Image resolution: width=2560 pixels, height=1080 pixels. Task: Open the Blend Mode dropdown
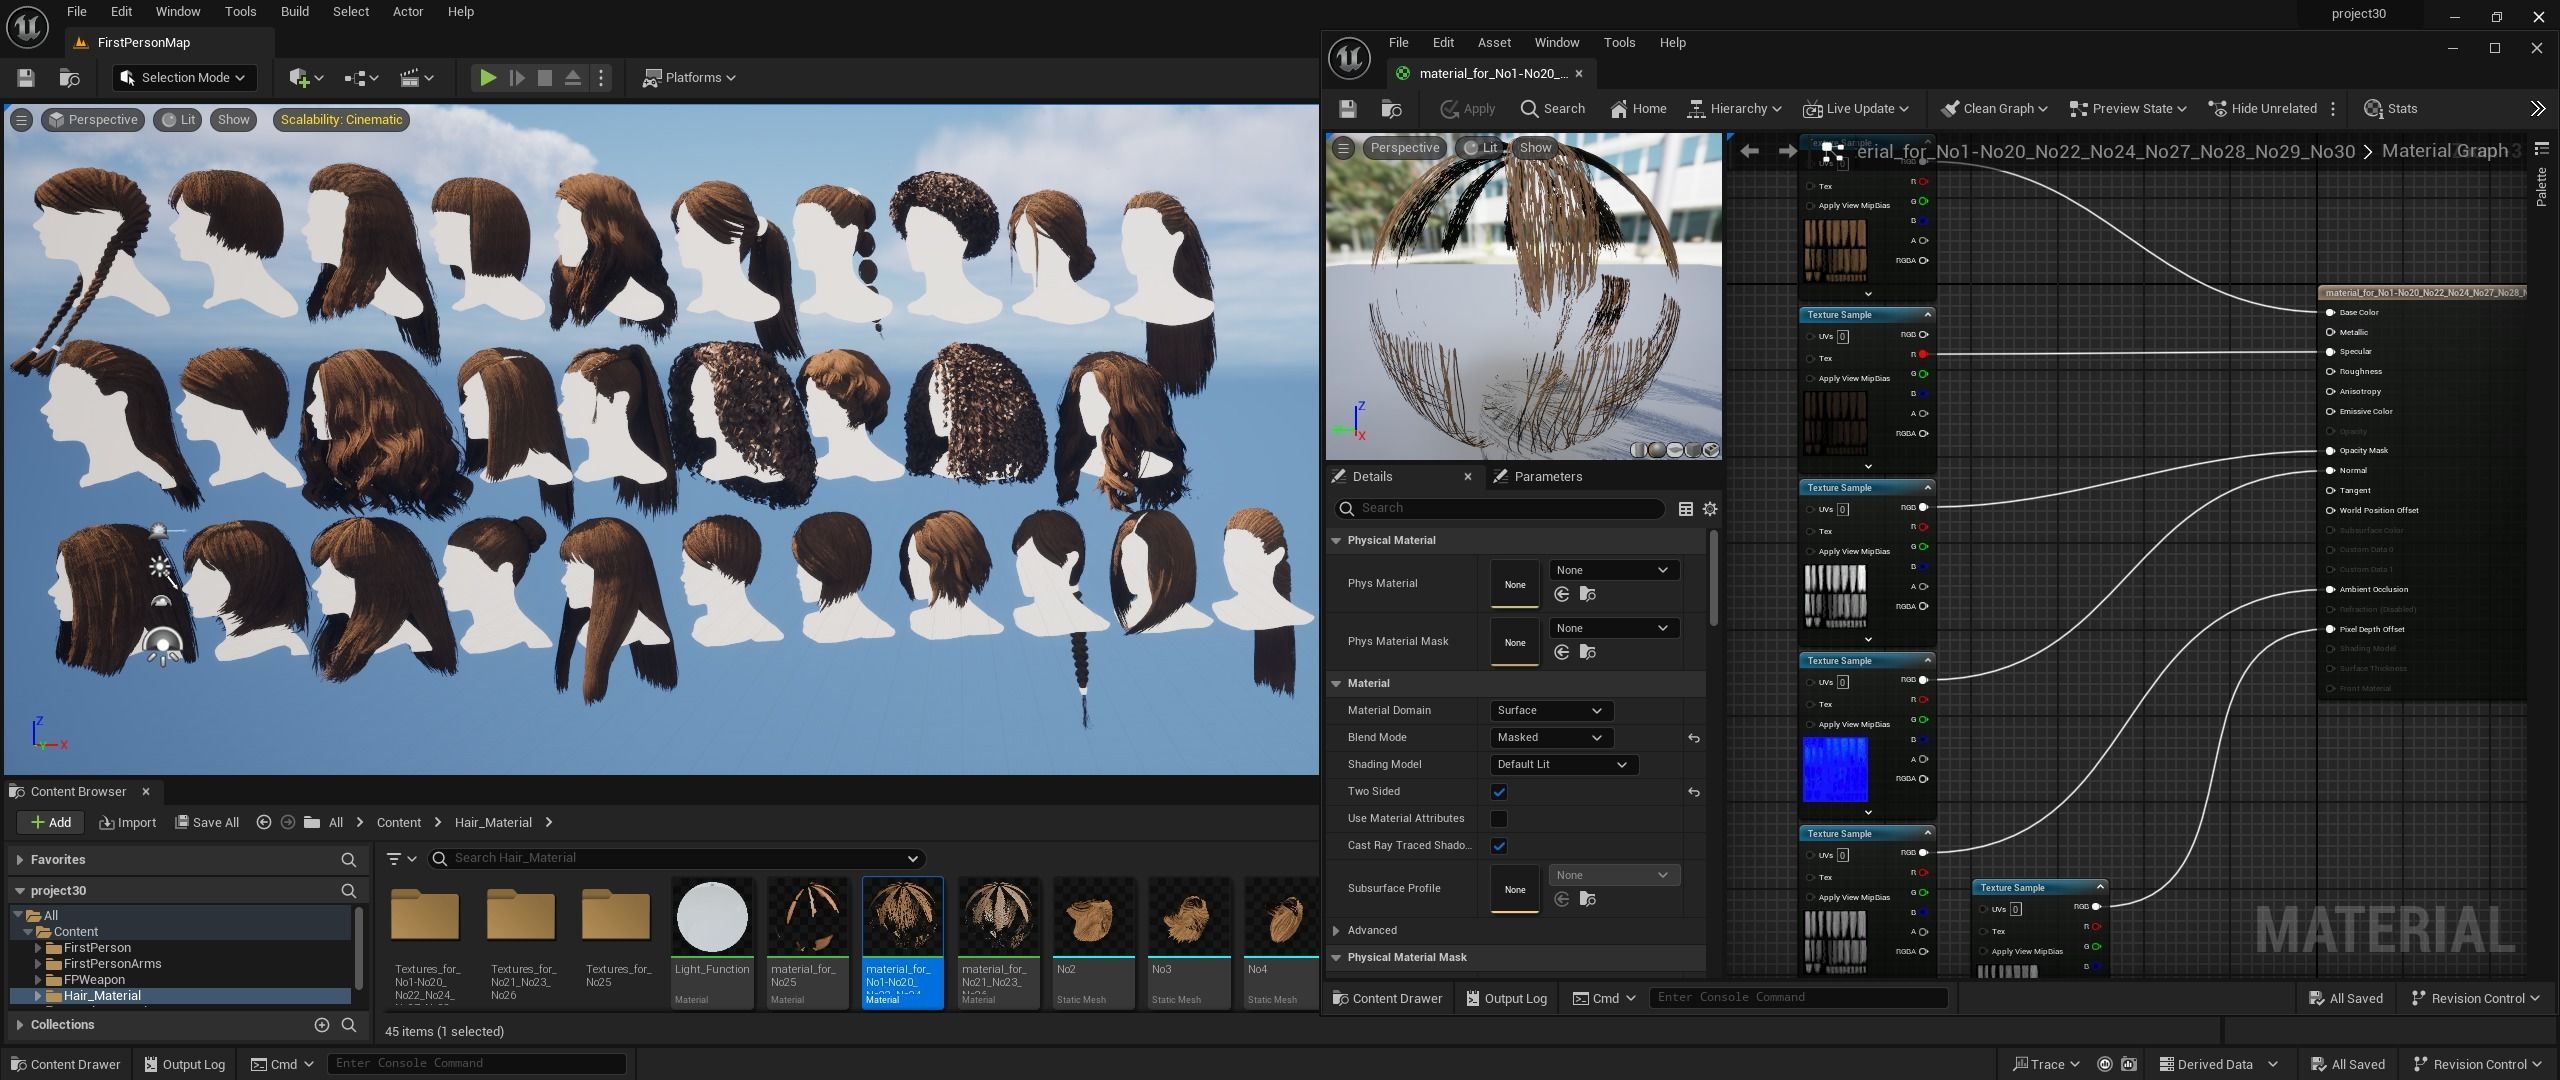tap(1550, 738)
